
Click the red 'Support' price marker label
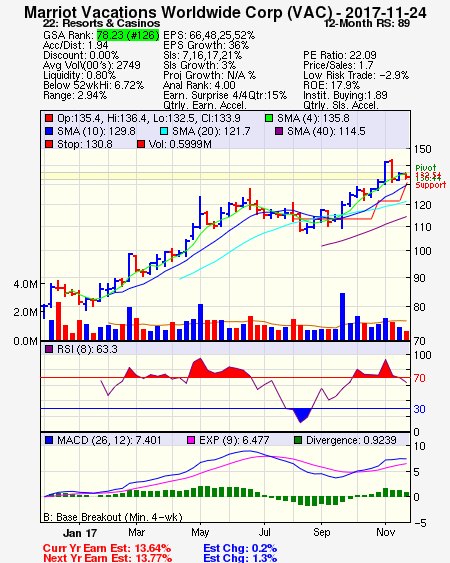(431, 185)
